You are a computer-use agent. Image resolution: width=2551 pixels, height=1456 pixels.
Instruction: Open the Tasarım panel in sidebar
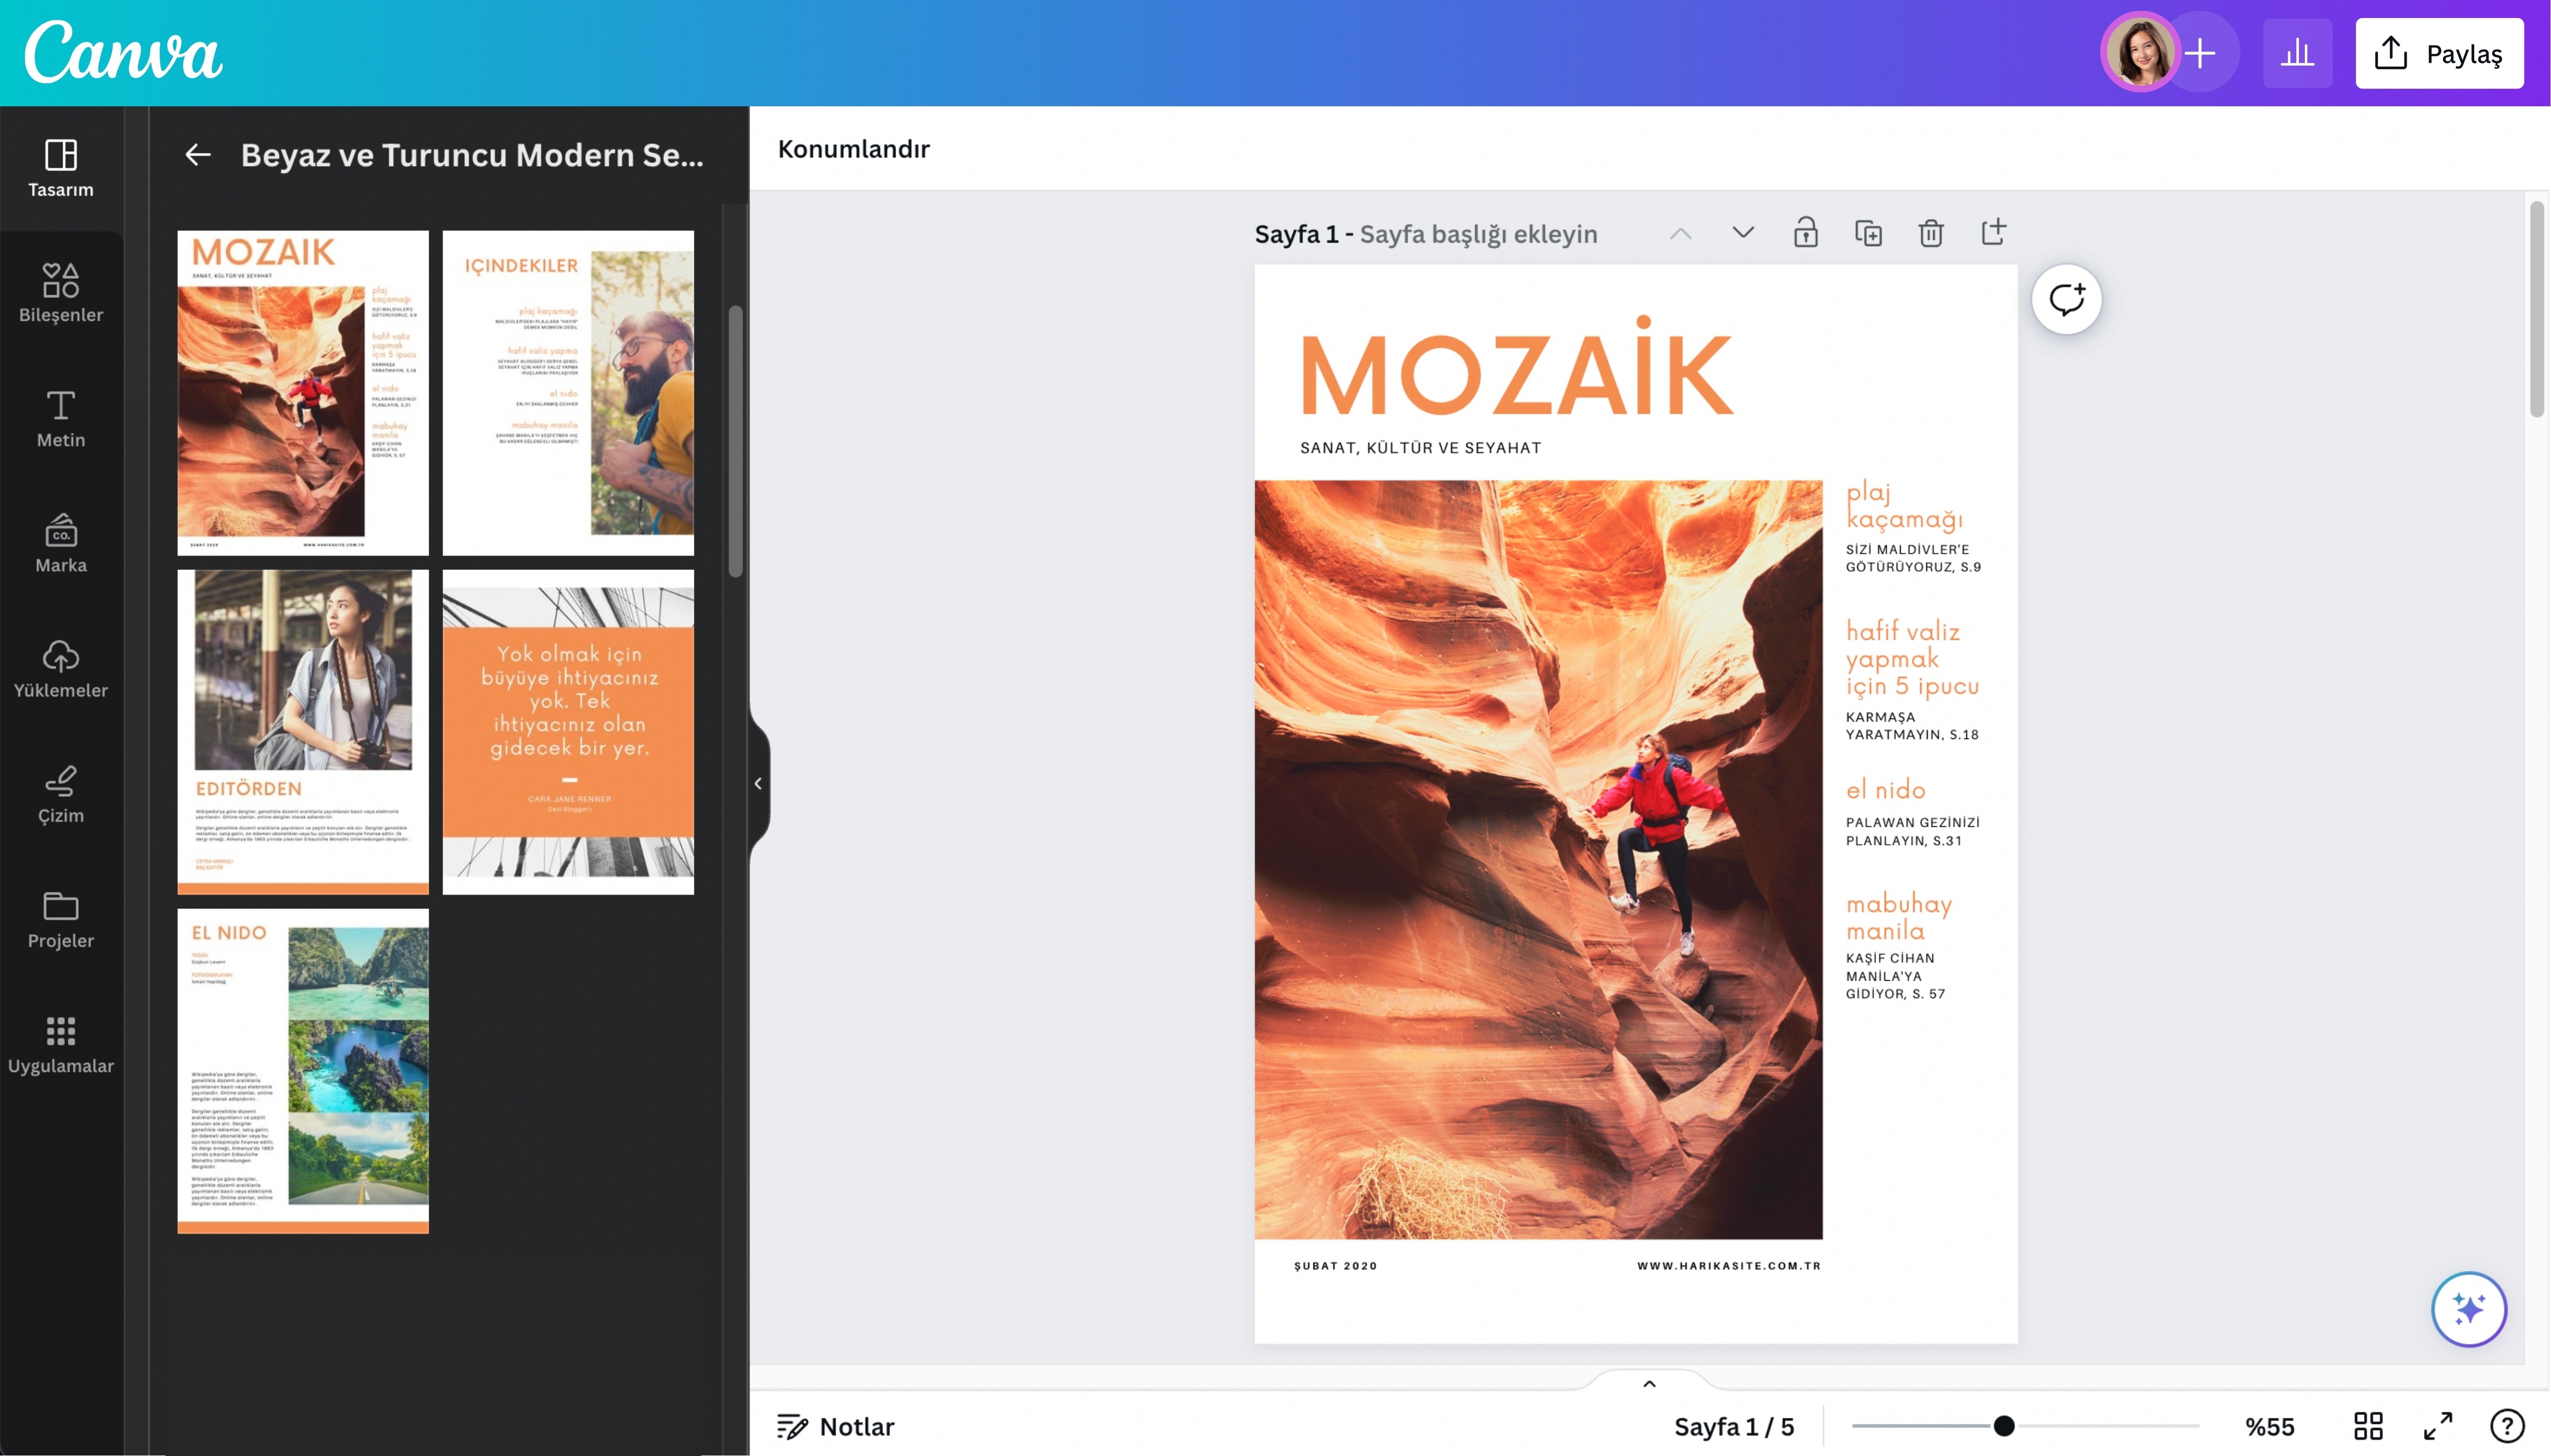[61, 168]
